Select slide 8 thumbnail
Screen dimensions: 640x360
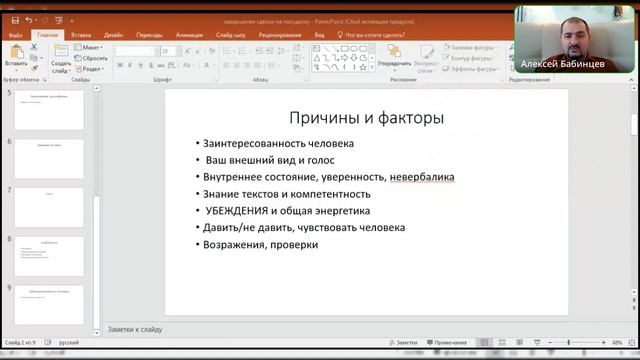(49, 256)
